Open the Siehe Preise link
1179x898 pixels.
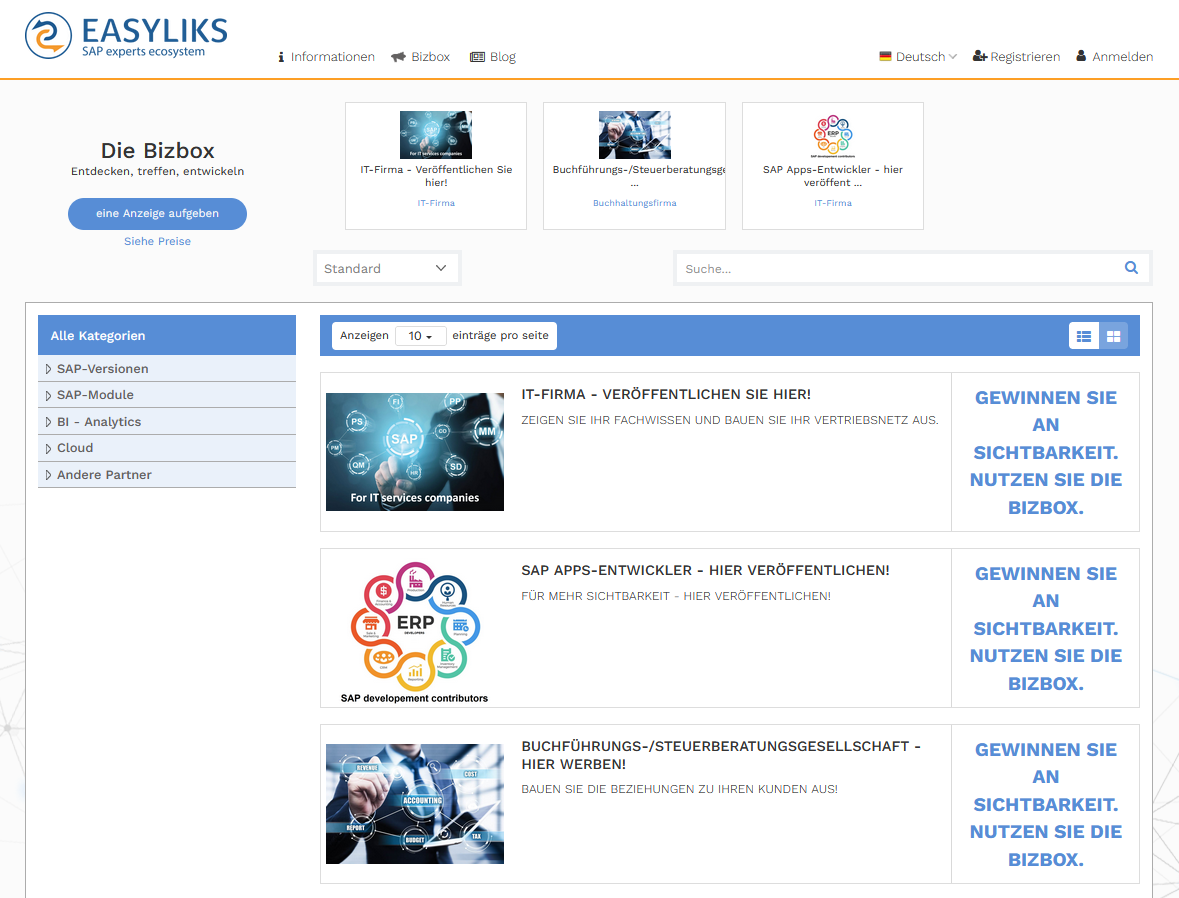157,241
